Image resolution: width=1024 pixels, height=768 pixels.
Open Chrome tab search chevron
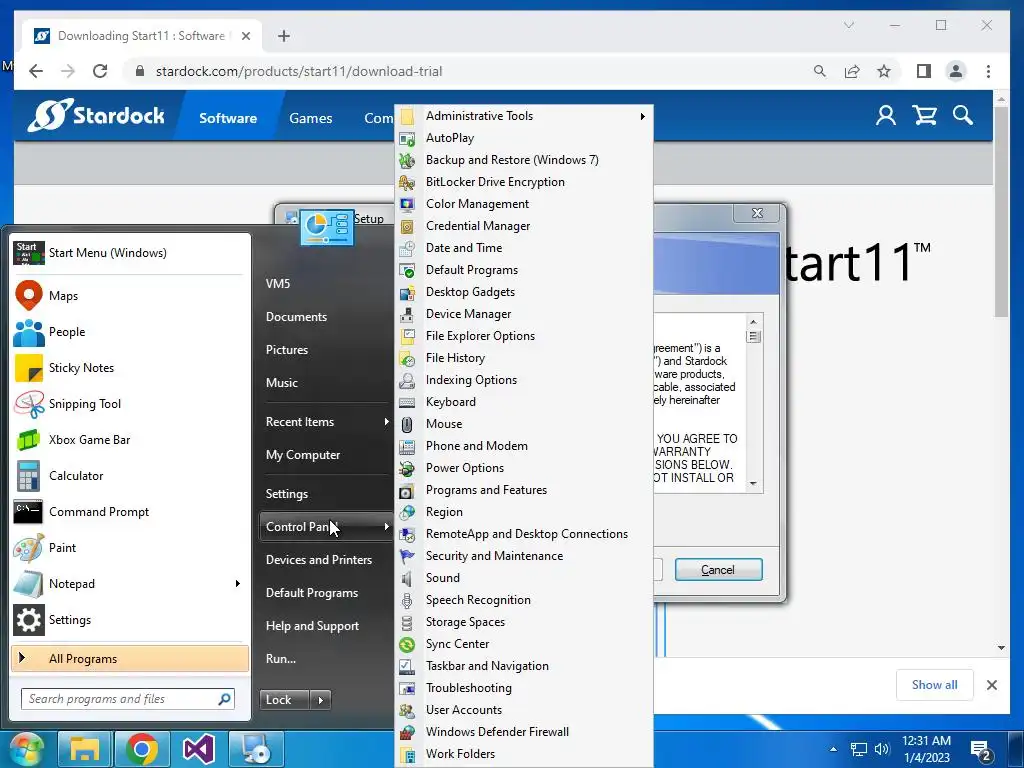tap(849, 25)
